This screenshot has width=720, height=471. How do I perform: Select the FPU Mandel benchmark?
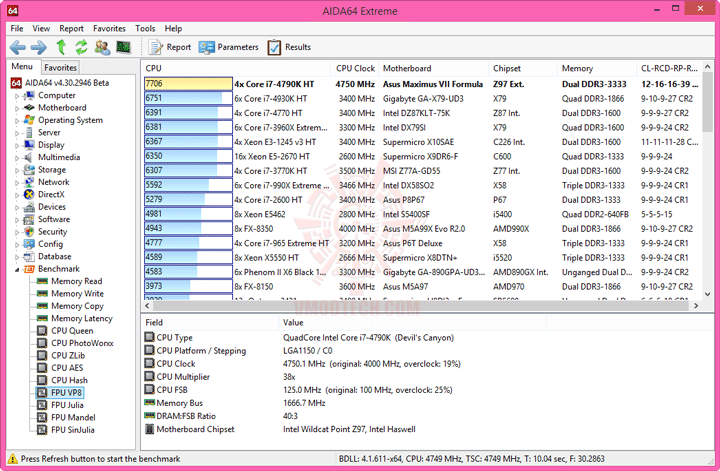(73, 418)
